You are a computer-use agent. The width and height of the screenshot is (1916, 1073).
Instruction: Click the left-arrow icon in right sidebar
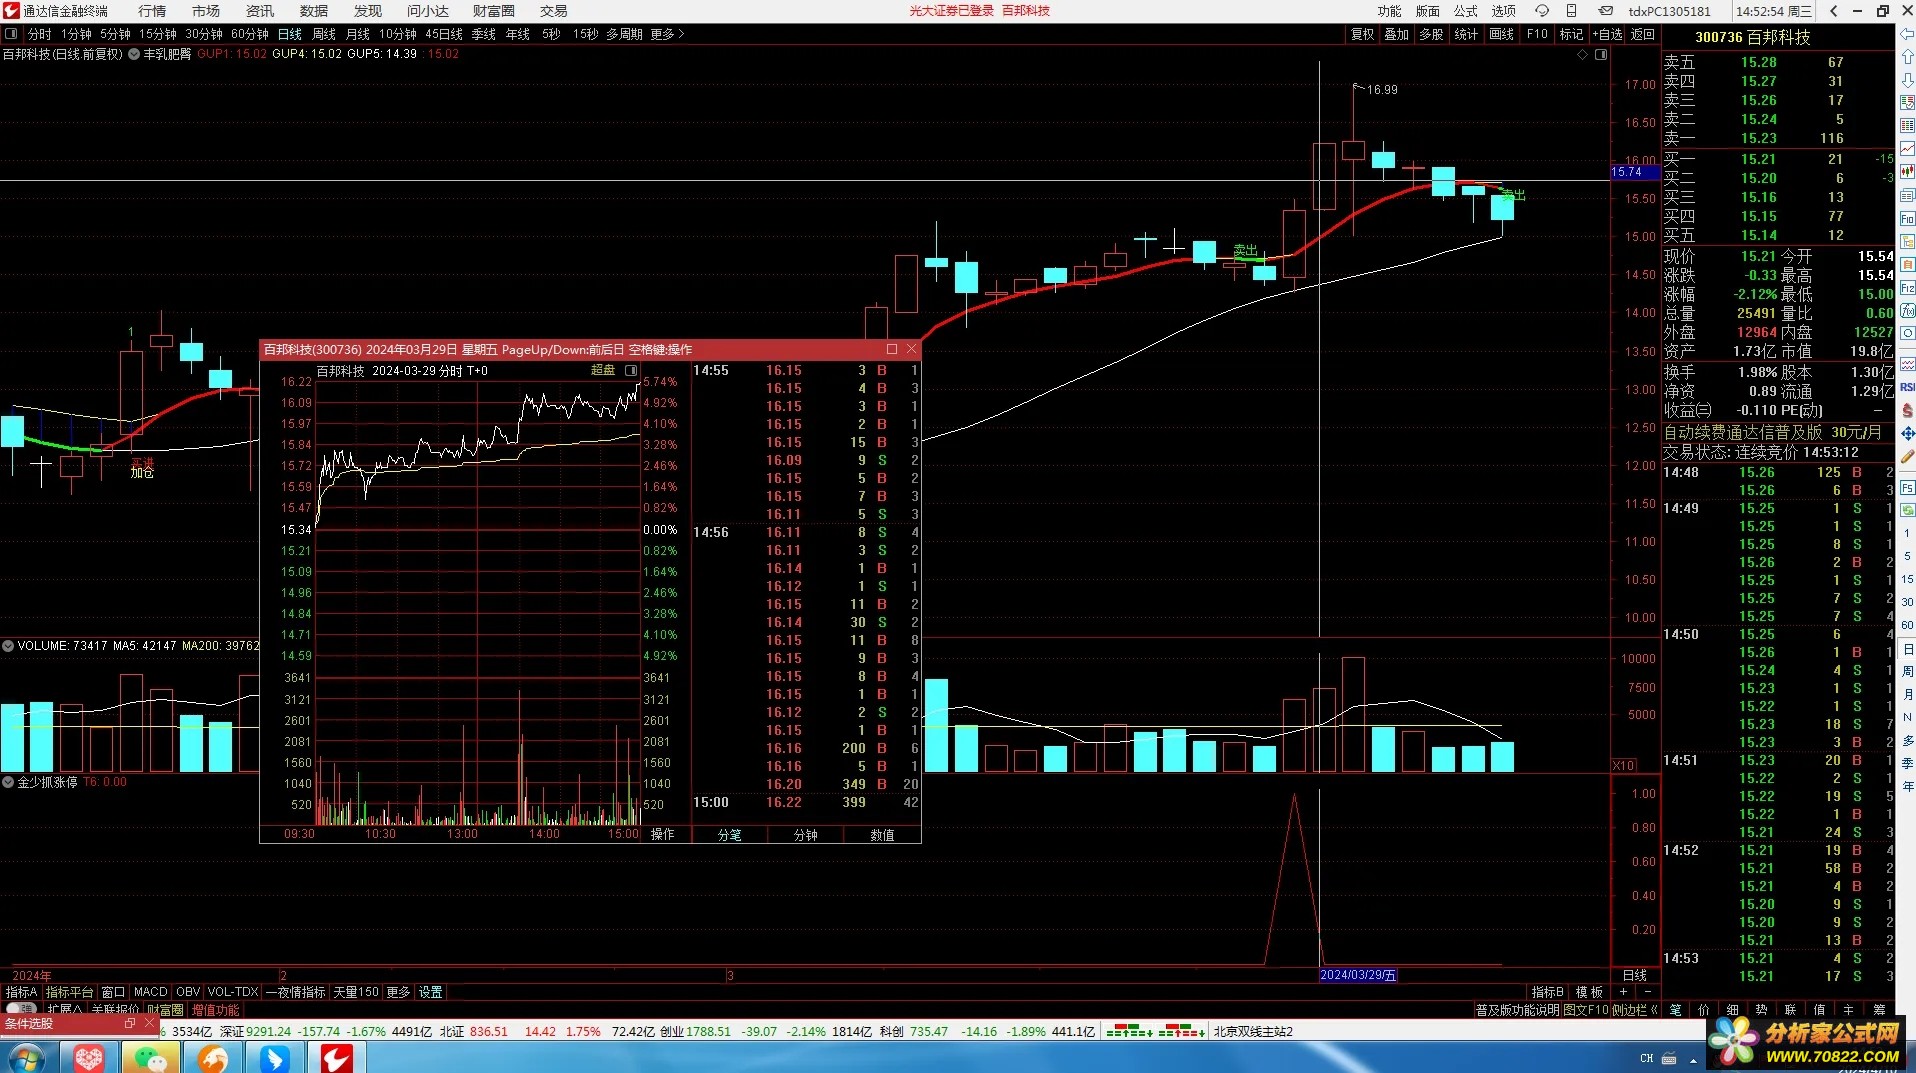point(1907,34)
